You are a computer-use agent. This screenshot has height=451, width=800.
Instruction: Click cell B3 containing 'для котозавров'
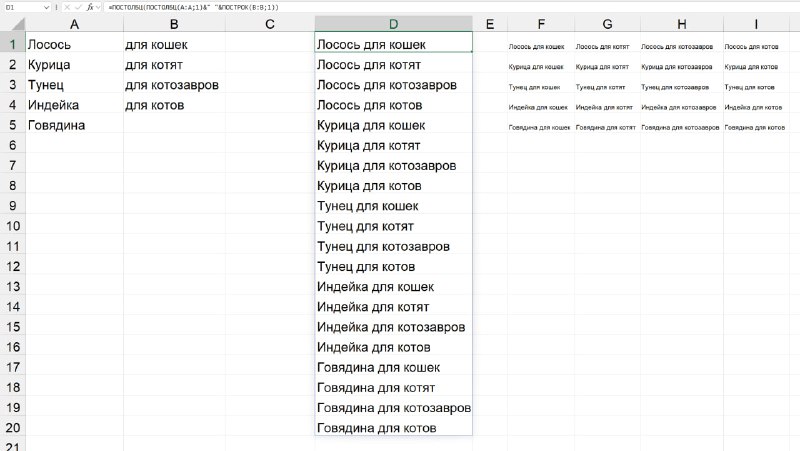[174, 85]
